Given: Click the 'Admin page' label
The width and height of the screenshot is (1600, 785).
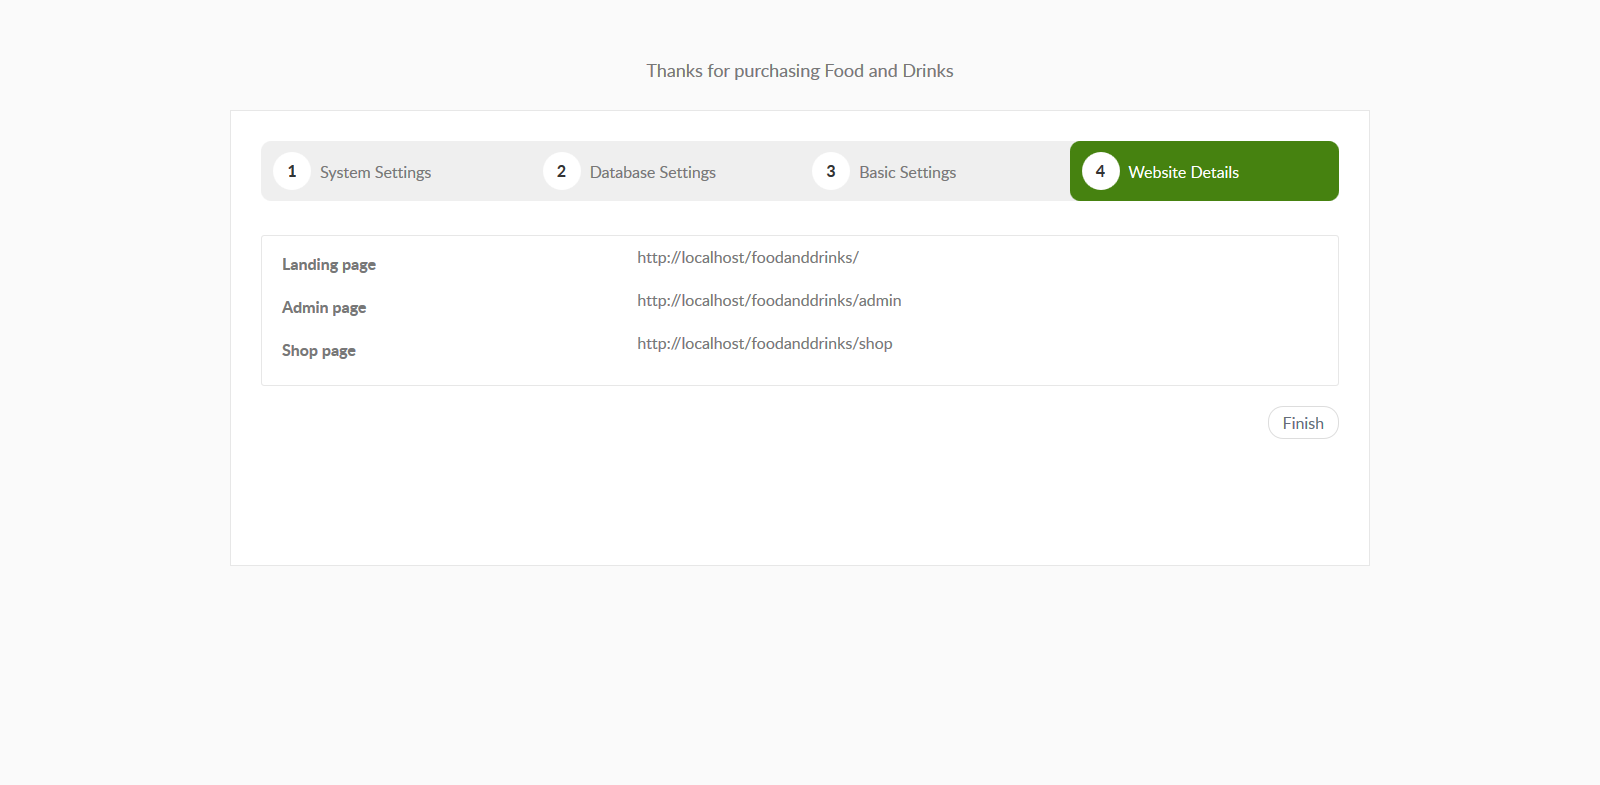Looking at the screenshot, I should pos(324,308).
